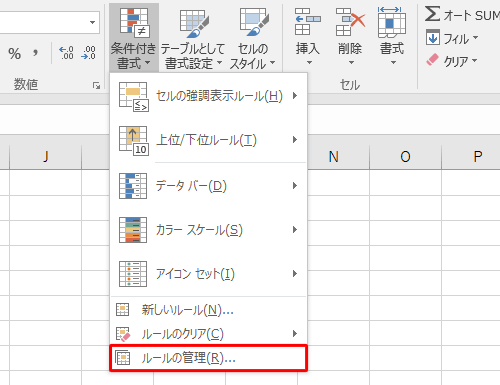Expand the 書式 dropdown arrow in セル group
The width and height of the screenshot is (500, 385).
394,62
